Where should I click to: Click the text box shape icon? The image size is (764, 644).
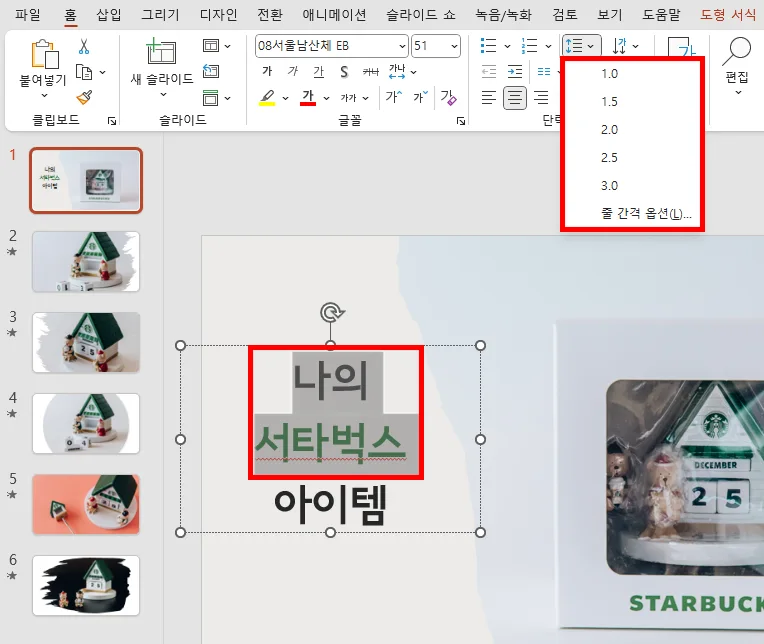point(681,48)
